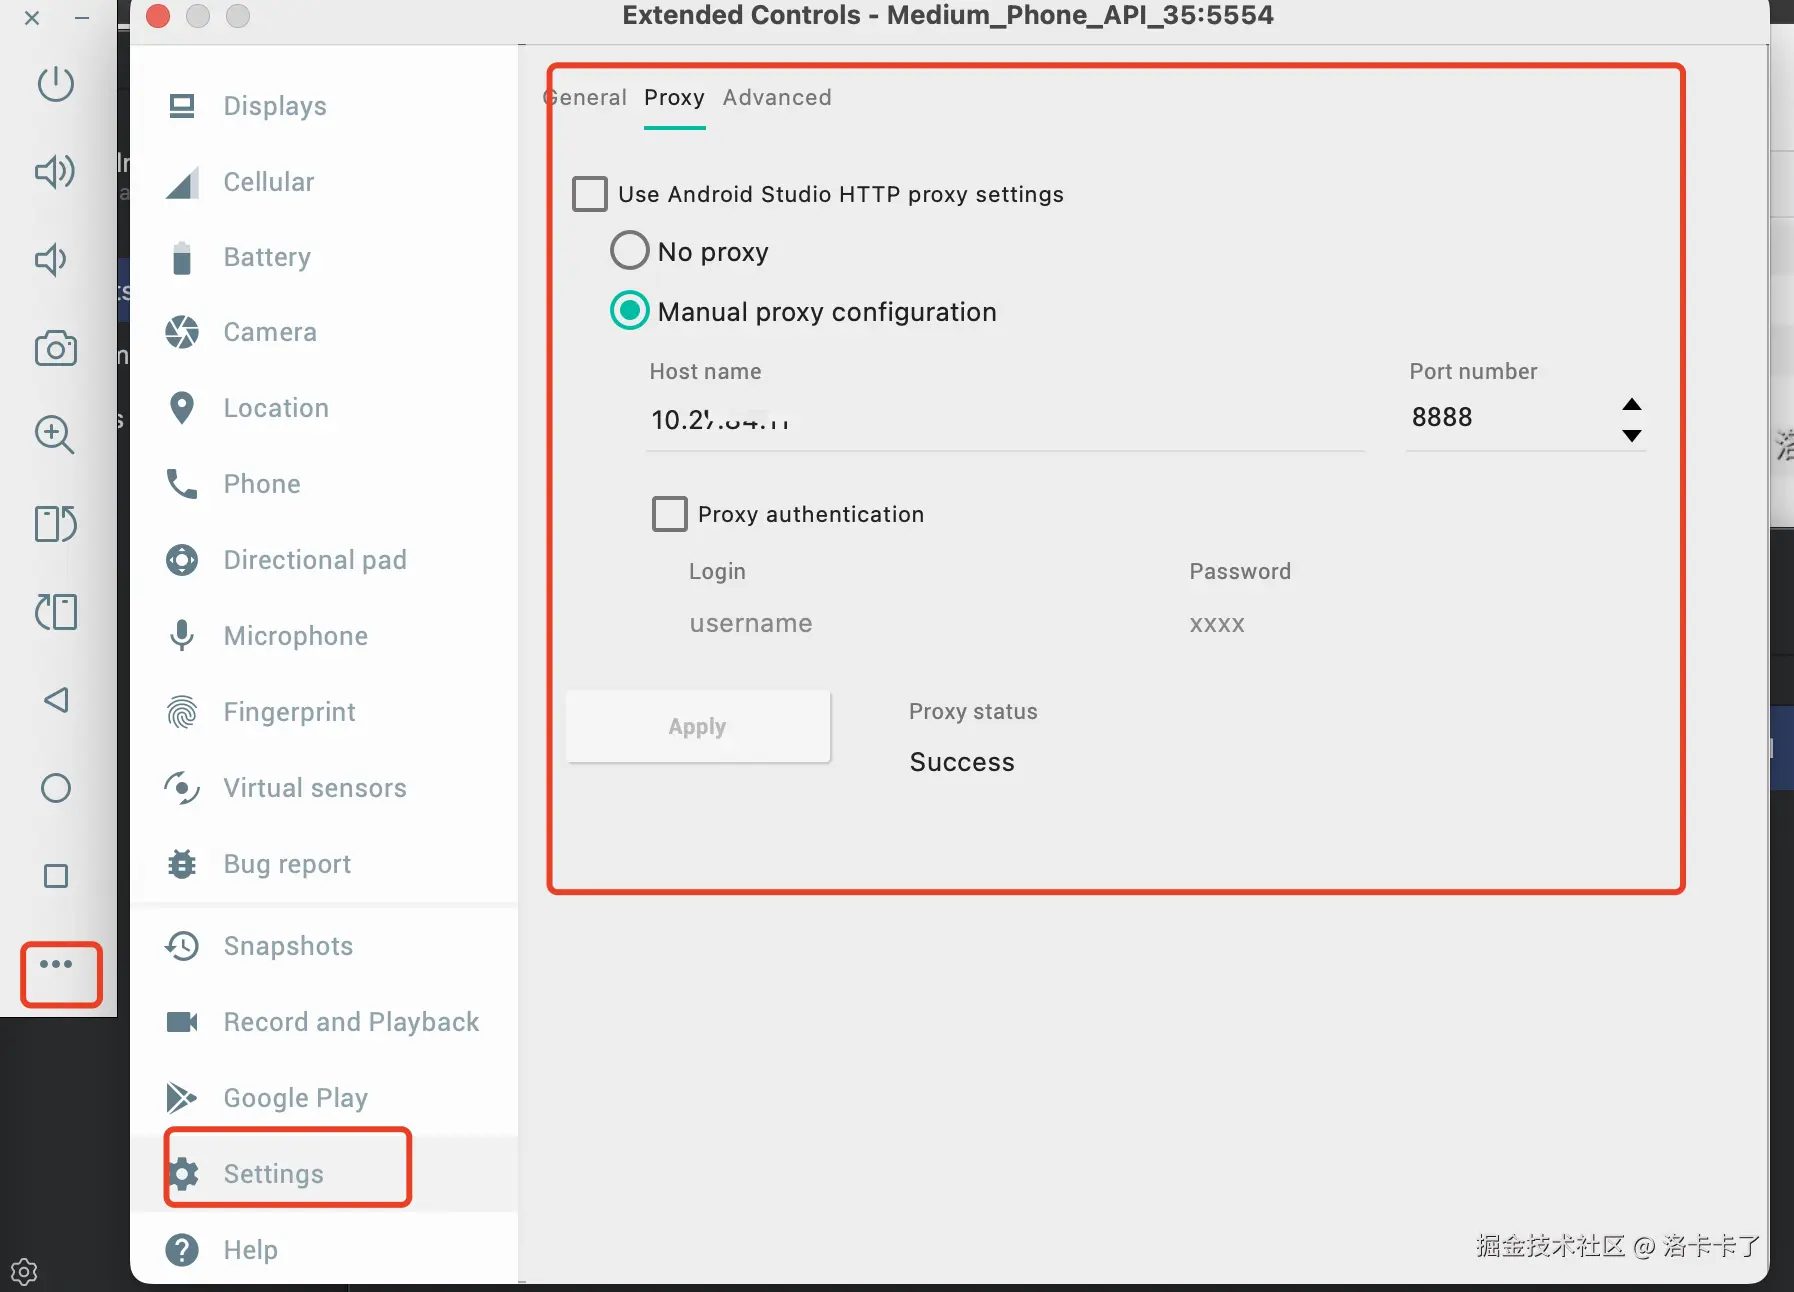
Task: Select Battery in the sidebar
Action: tap(324, 257)
